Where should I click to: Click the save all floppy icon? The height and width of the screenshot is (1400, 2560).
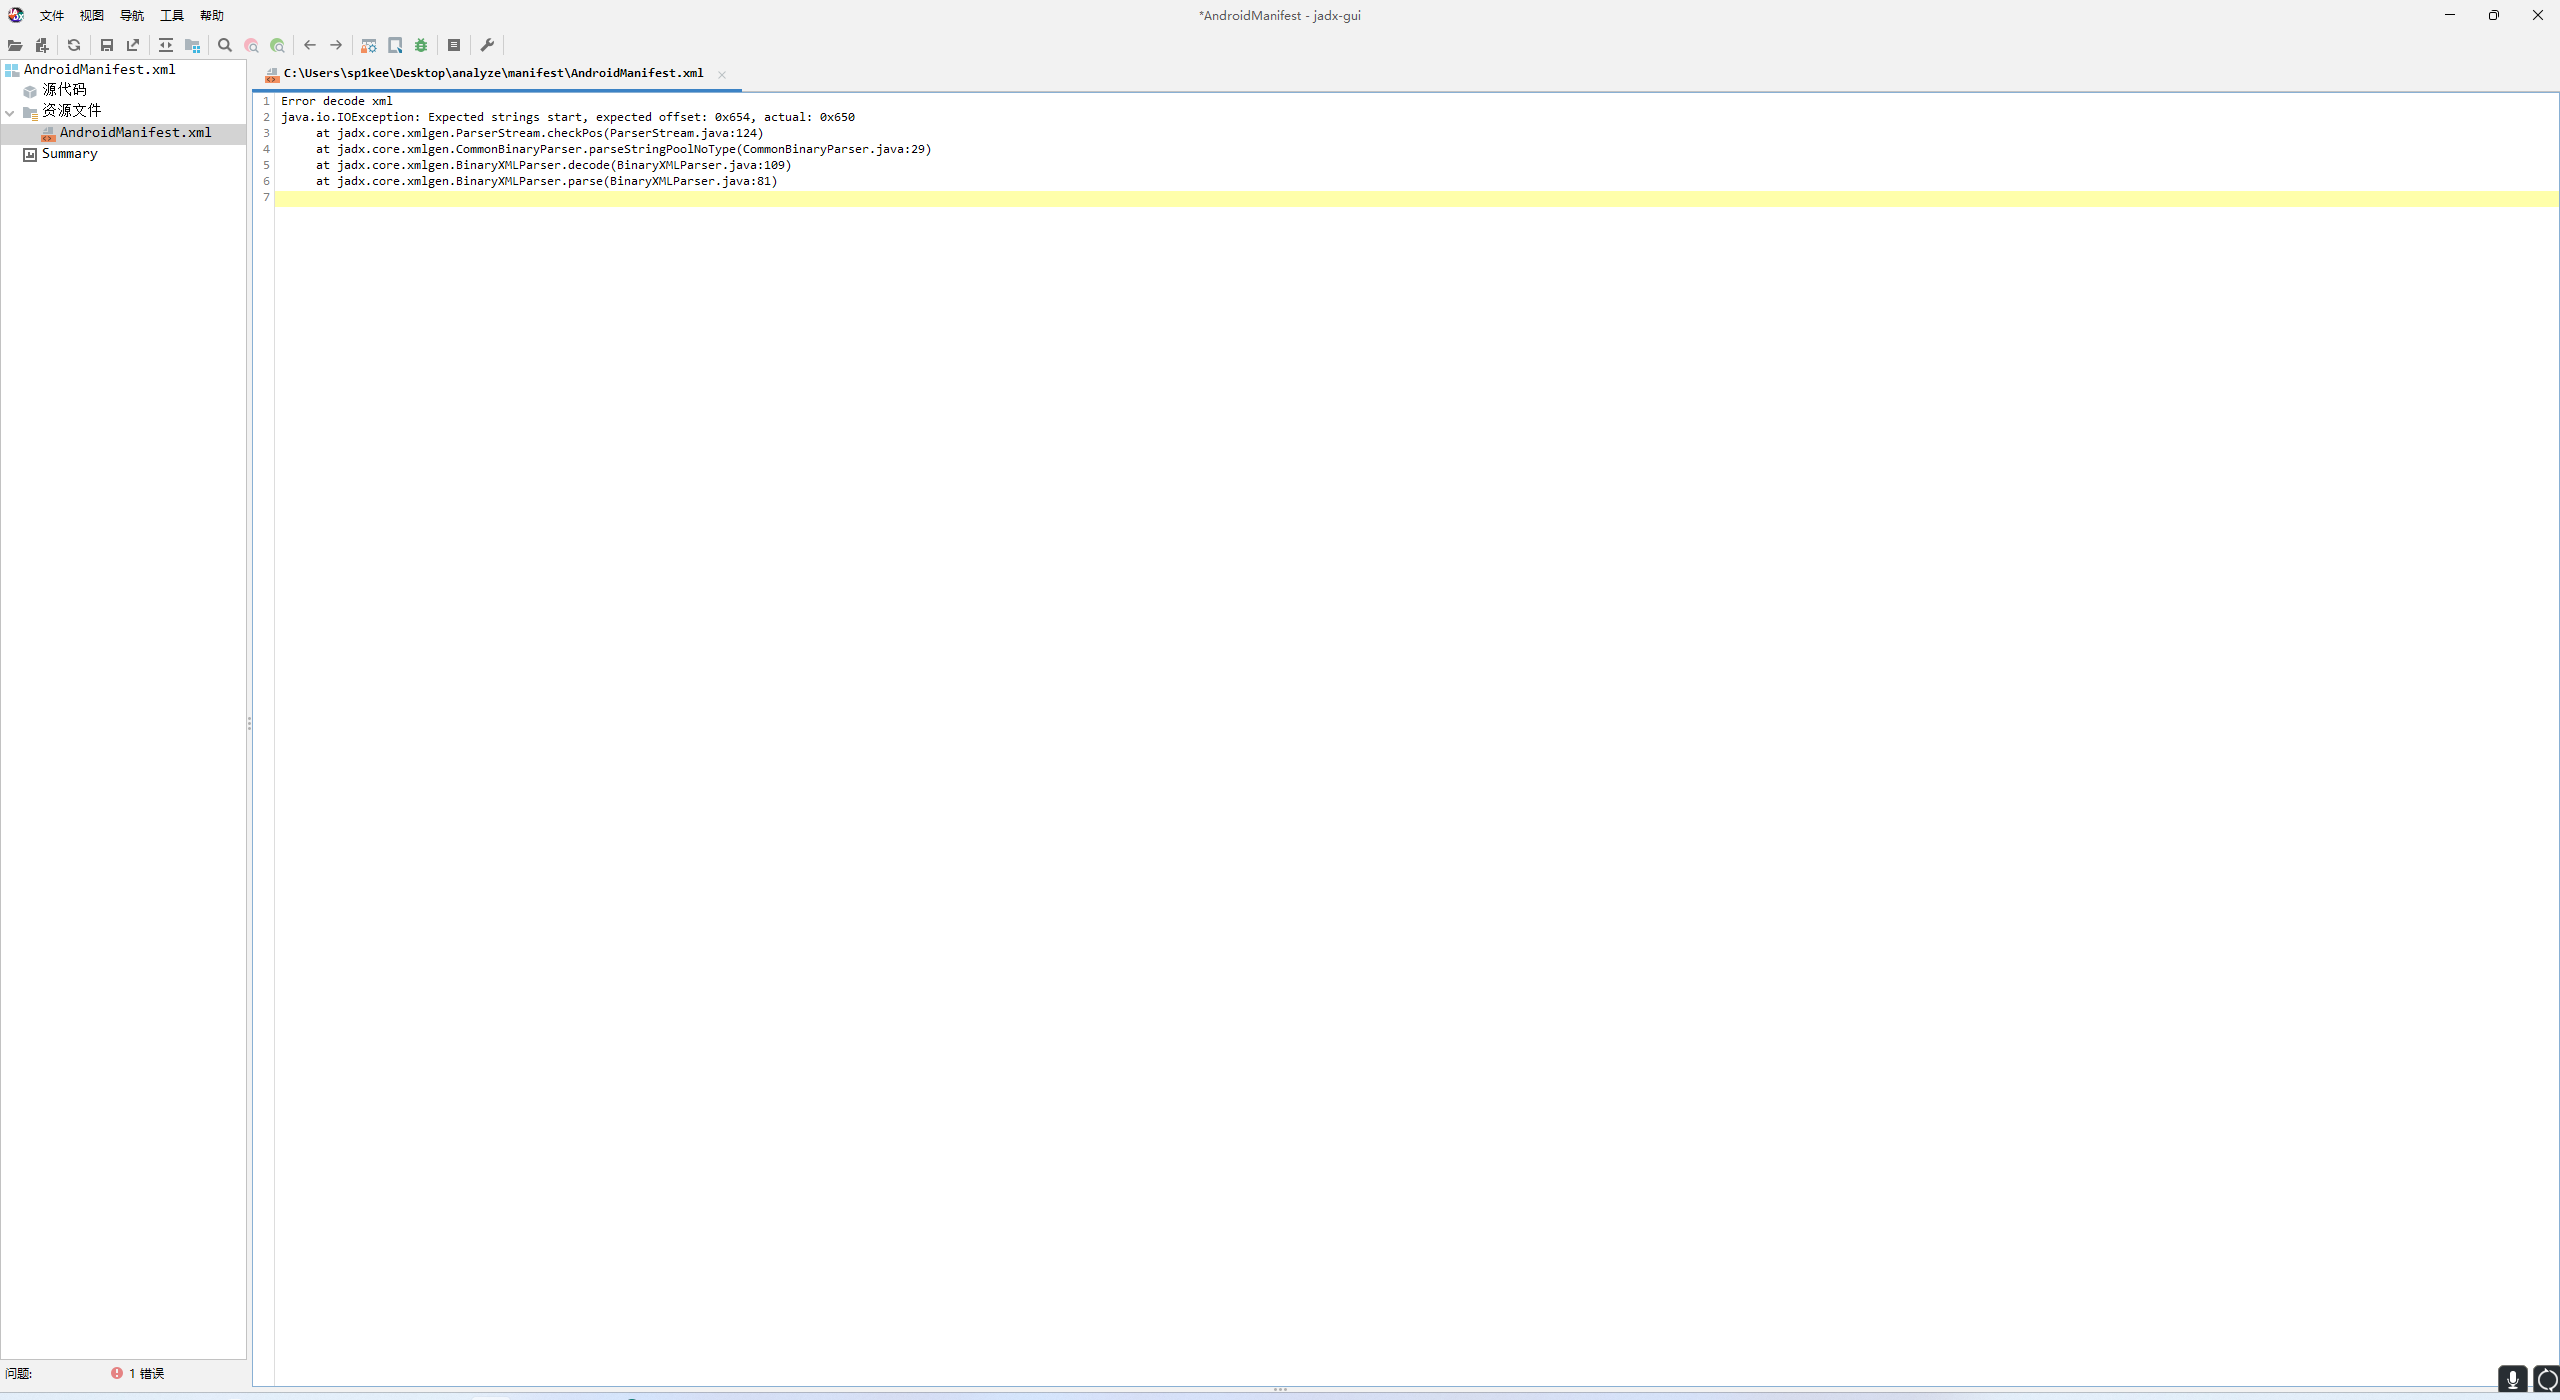[107, 45]
